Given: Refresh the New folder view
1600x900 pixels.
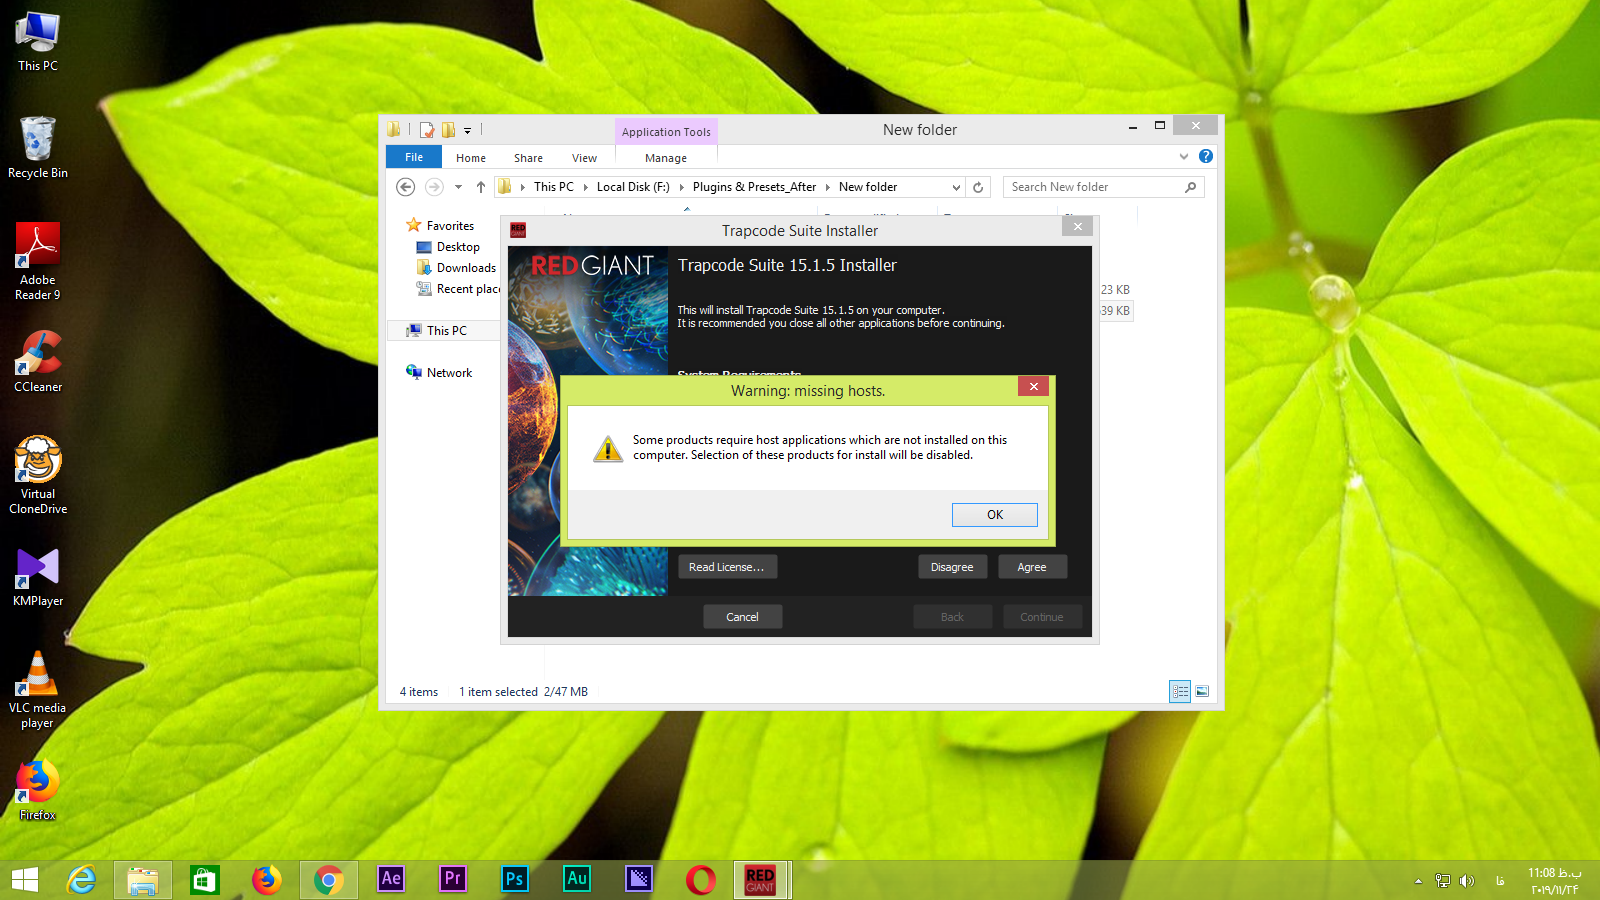Looking at the screenshot, I should (x=978, y=187).
